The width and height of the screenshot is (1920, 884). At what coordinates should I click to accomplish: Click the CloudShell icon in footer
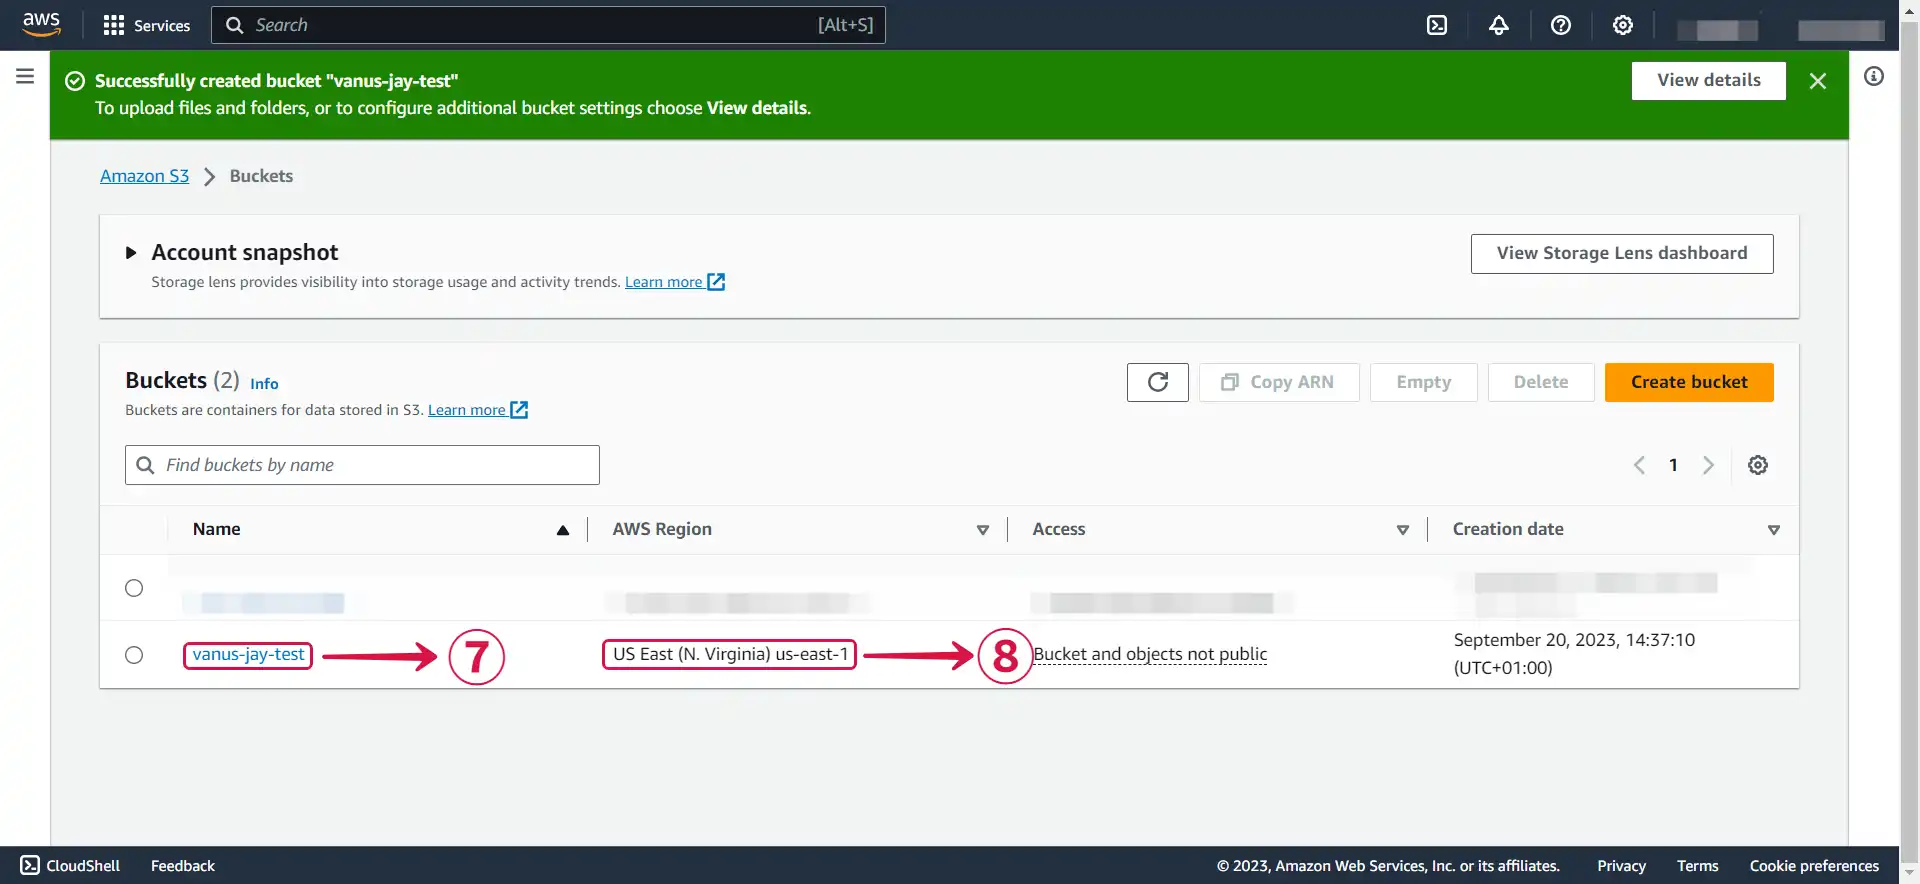coord(30,865)
